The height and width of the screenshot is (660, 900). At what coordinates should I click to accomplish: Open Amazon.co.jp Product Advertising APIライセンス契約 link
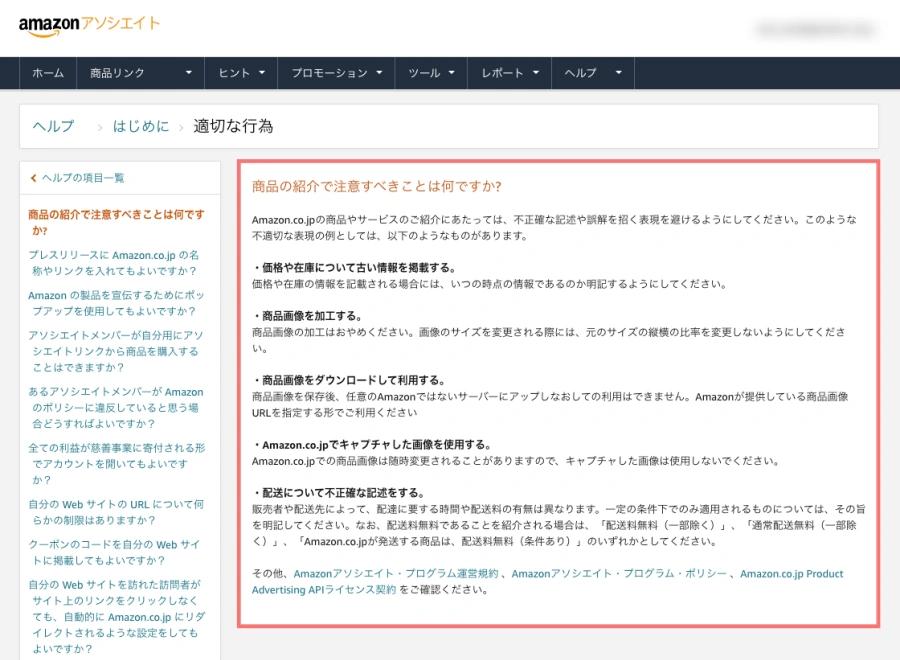point(548,581)
